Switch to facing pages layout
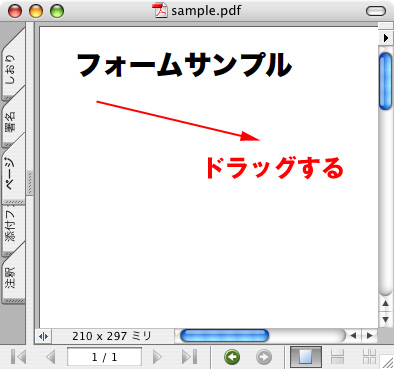 (369, 357)
